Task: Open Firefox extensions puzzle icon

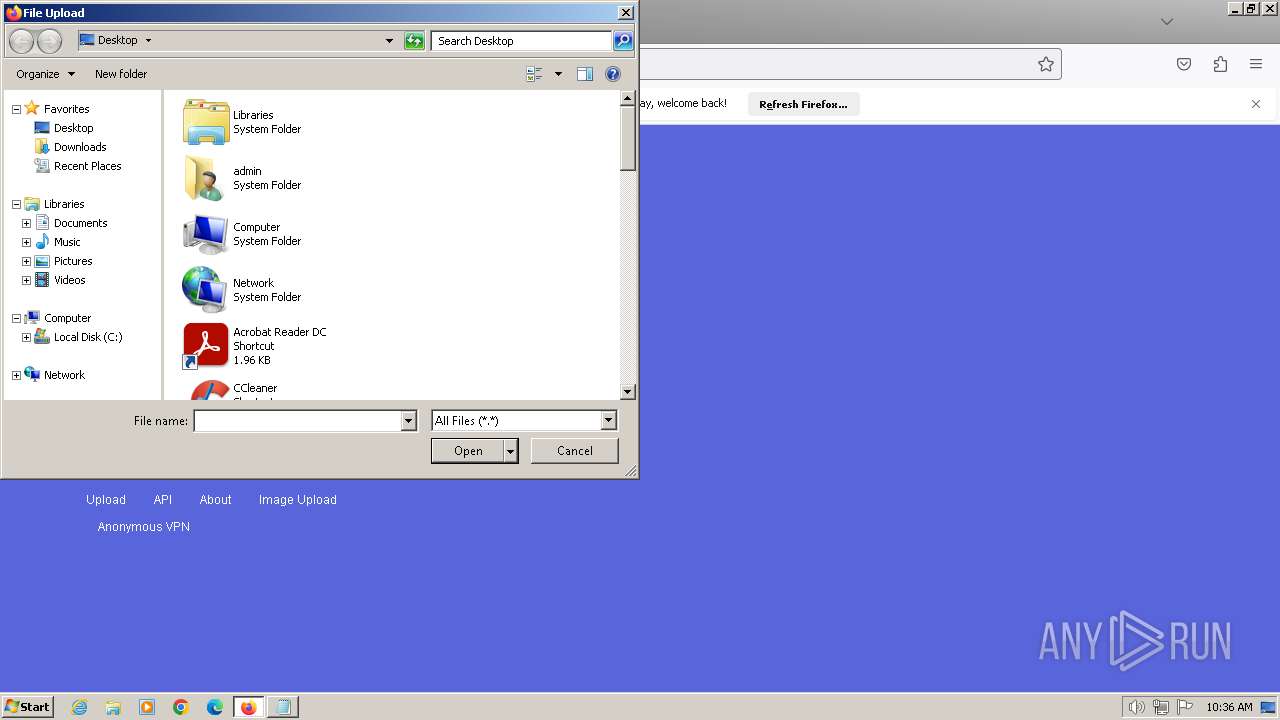Action: [x=1220, y=64]
